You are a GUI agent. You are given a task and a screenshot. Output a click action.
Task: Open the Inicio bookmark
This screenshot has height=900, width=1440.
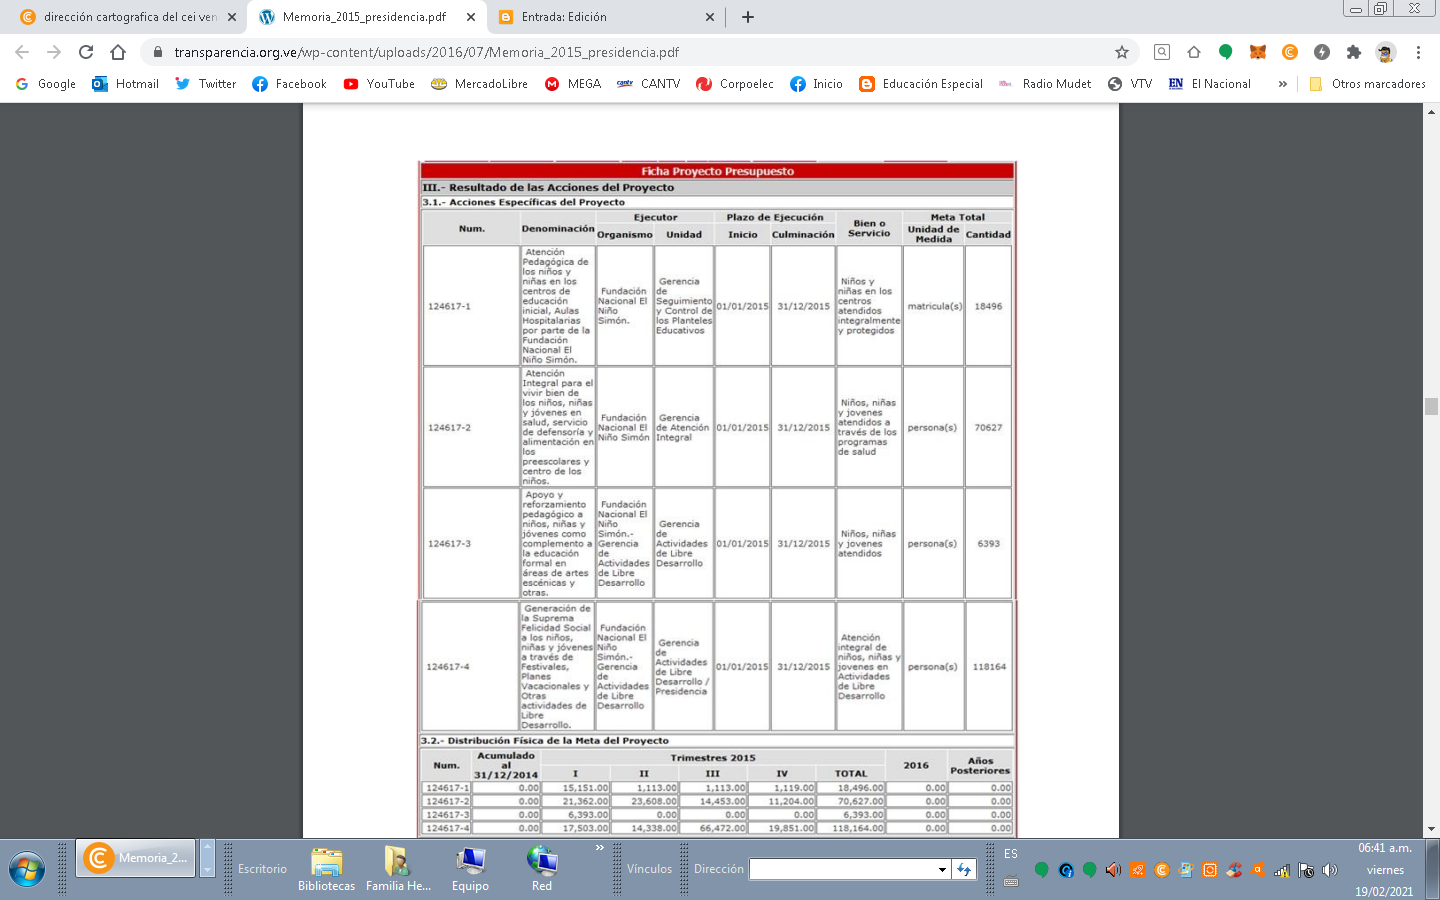[x=816, y=84]
